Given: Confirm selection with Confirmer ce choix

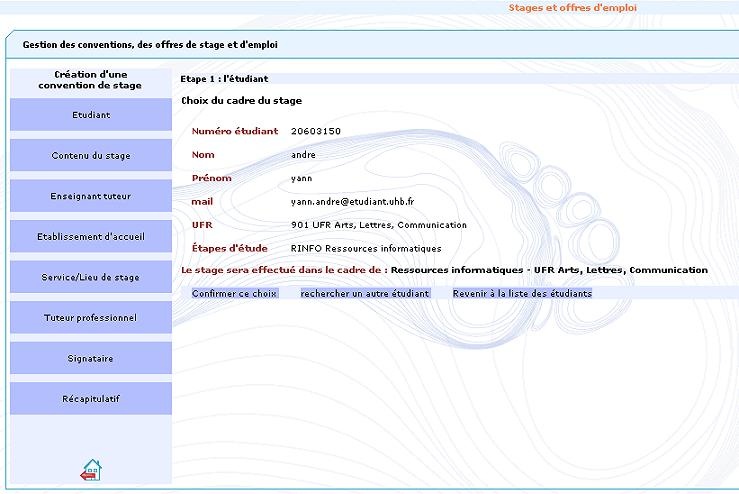Looking at the screenshot, I should pyautogui.click(x=233, y=294).
